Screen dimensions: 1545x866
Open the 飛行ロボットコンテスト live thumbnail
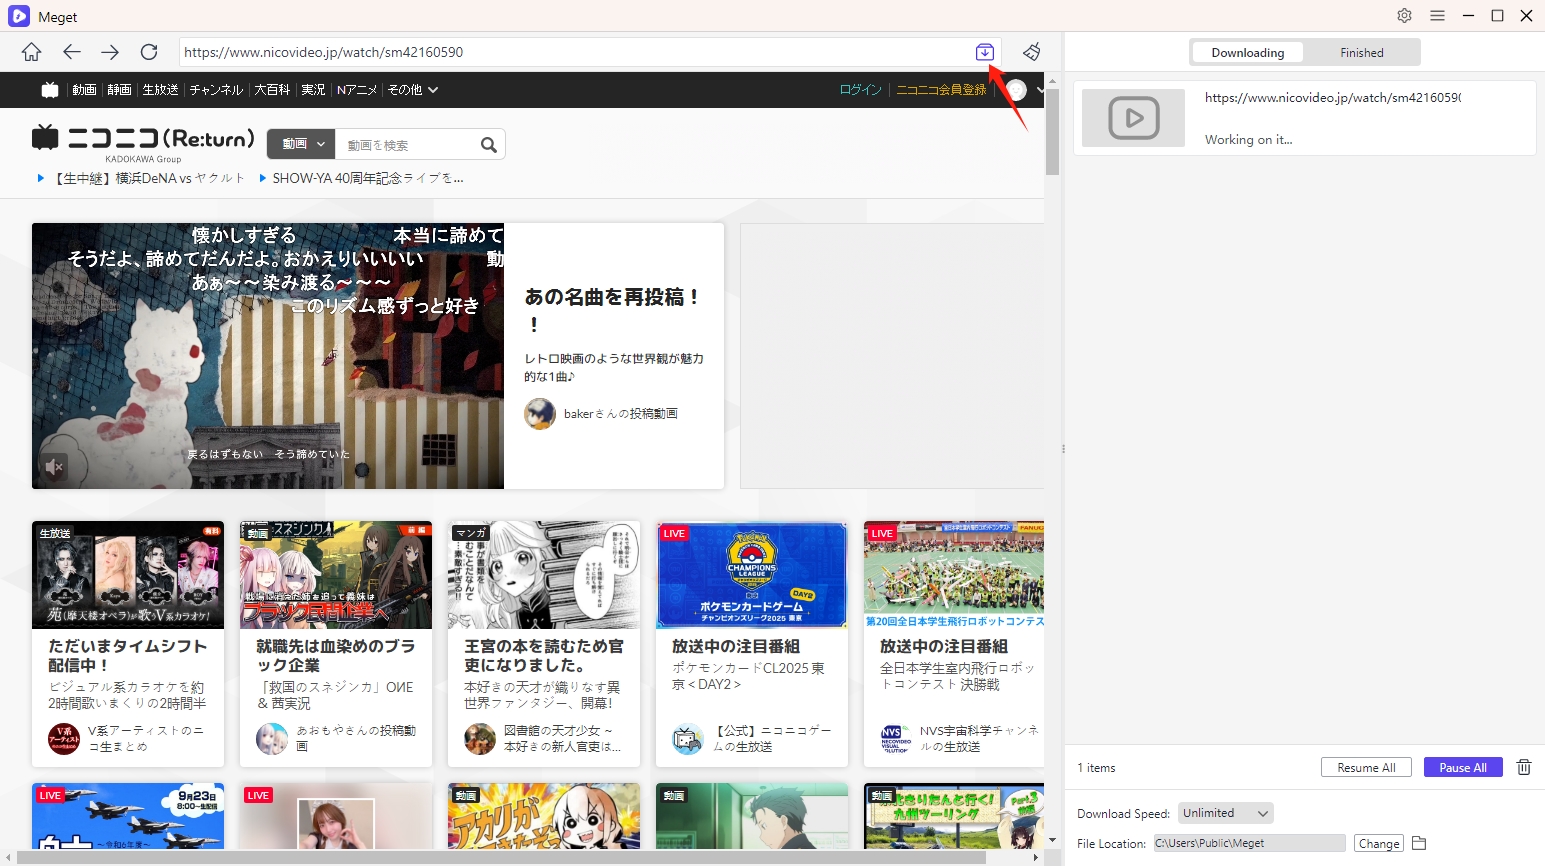(x=954, y=575)
